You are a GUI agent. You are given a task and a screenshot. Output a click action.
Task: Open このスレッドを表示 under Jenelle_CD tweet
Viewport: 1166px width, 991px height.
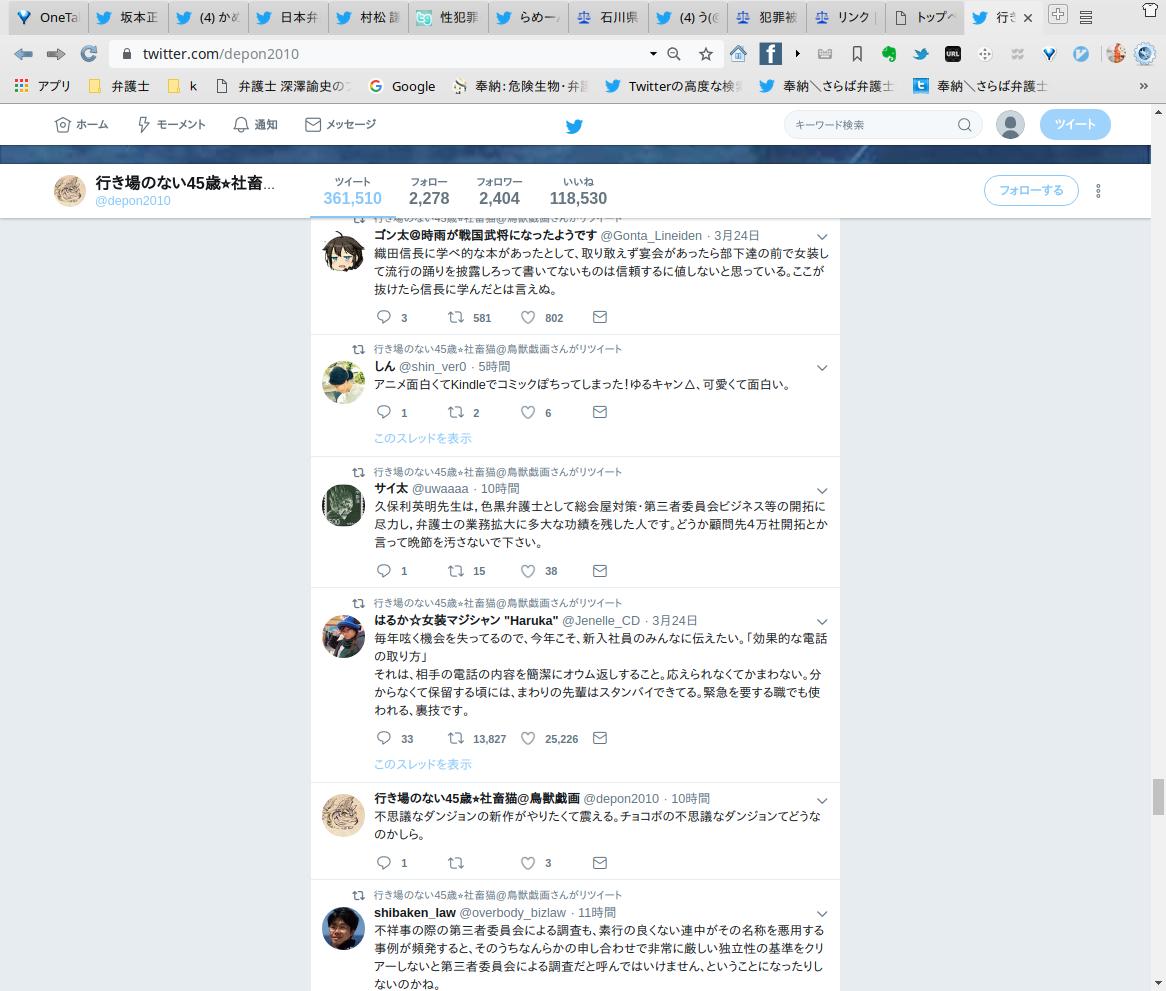[422, 764]
